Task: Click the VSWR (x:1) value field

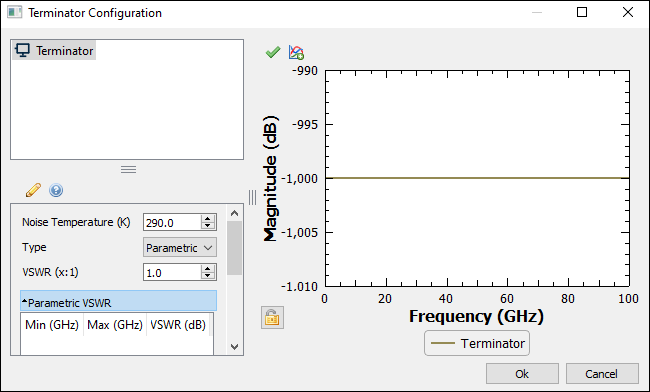Action: point(172,273)
